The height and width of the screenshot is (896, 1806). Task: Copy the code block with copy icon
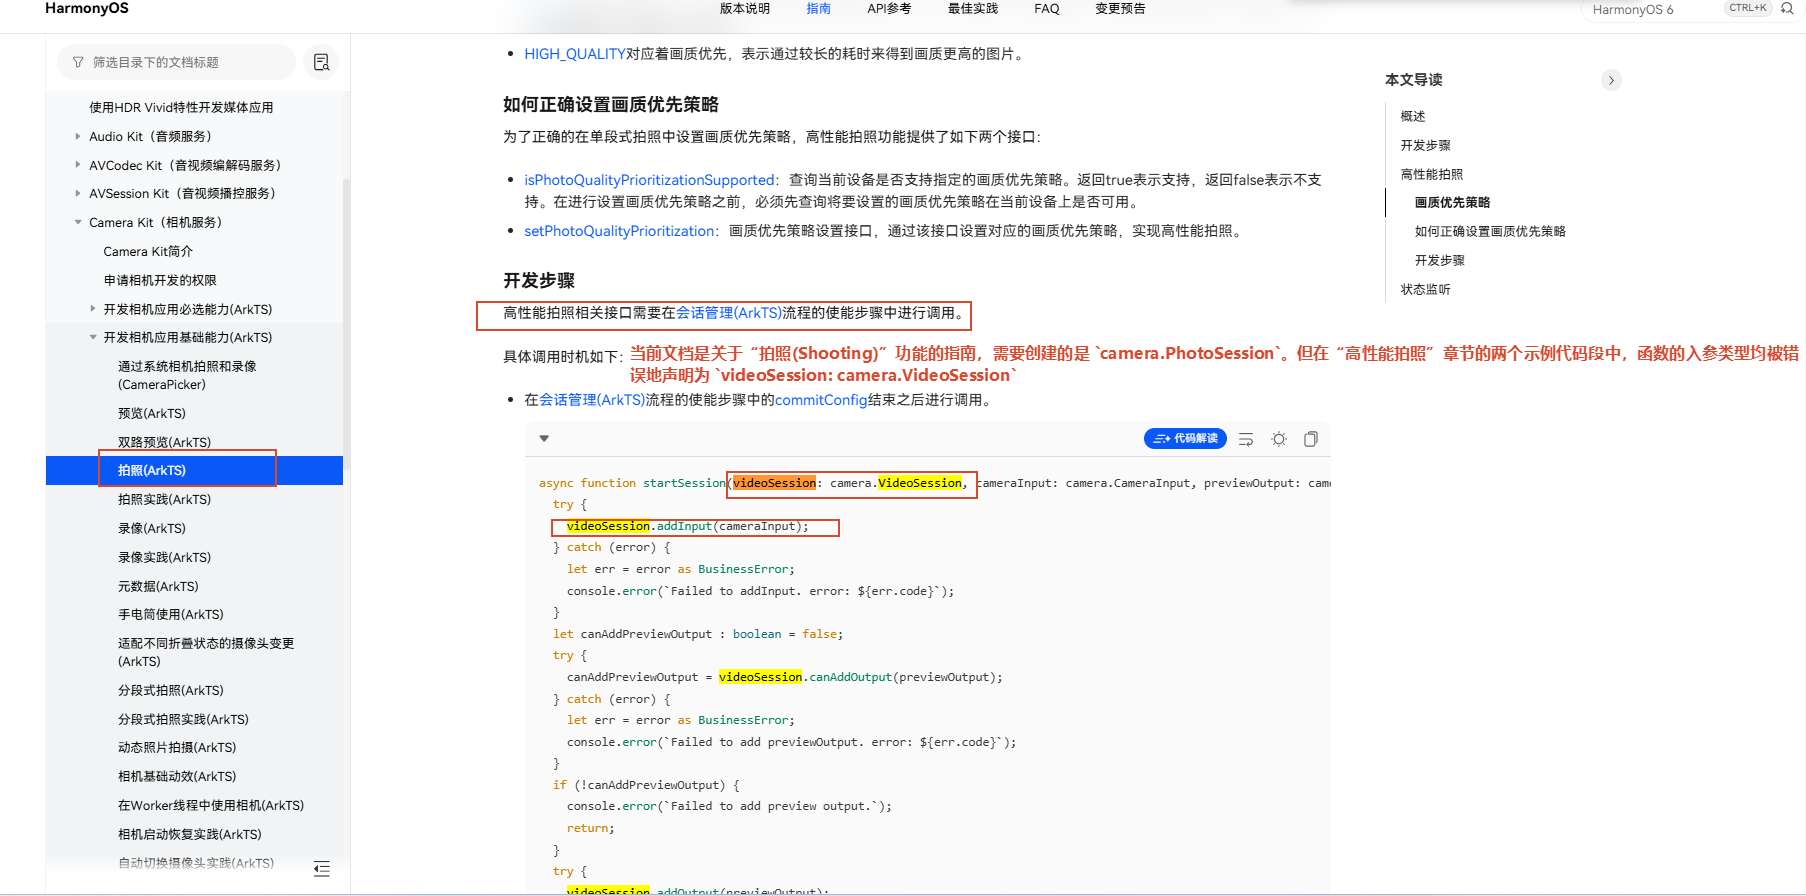point(1311,439)
